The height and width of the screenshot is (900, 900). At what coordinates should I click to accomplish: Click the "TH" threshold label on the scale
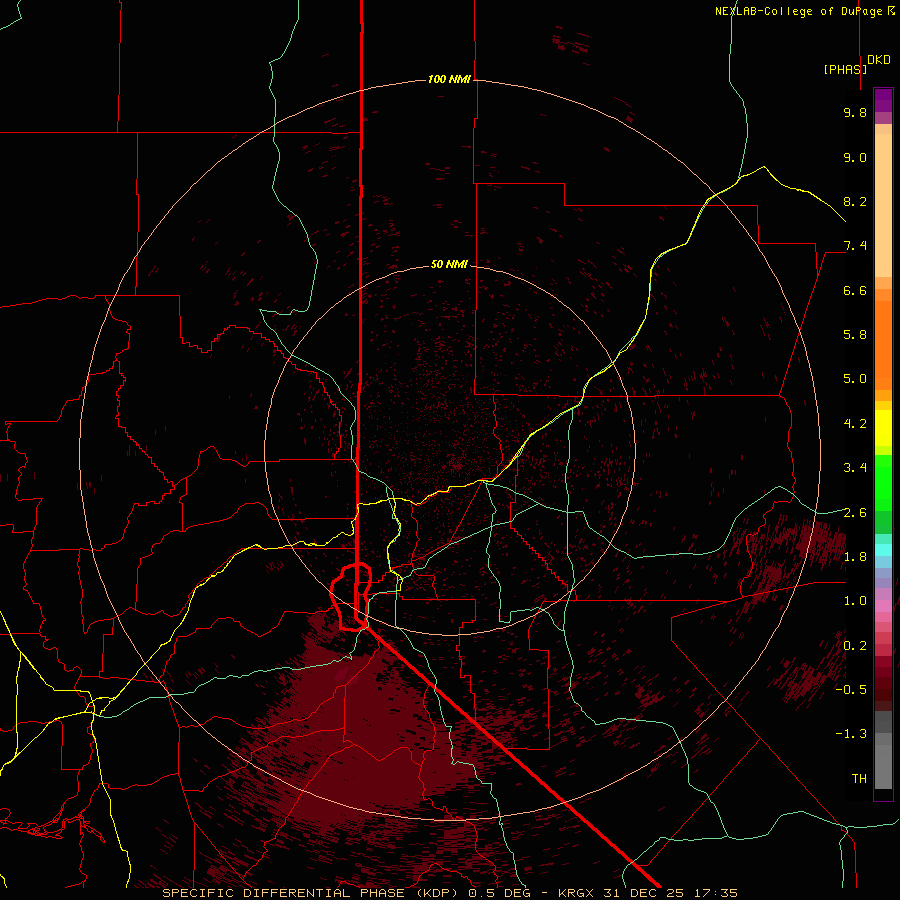pos(859,779)
